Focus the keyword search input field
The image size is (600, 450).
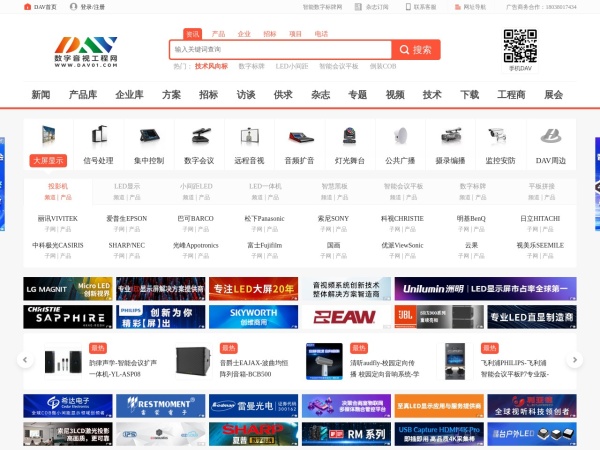(x=280, y=50)
